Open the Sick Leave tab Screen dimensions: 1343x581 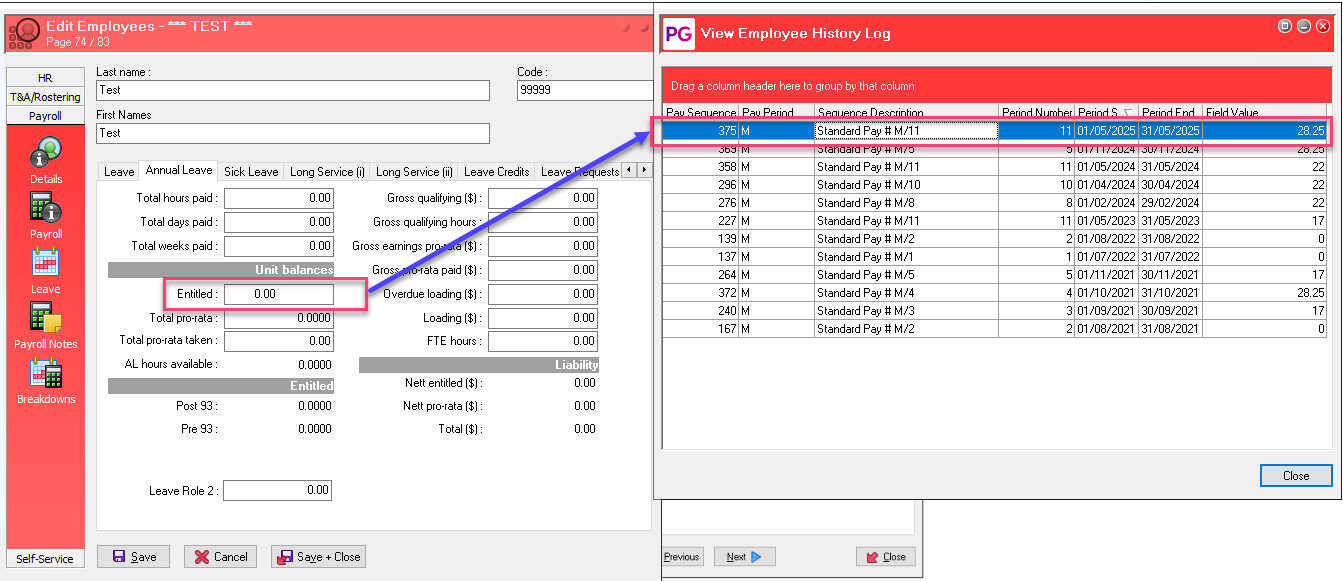(x=251, y=172)
